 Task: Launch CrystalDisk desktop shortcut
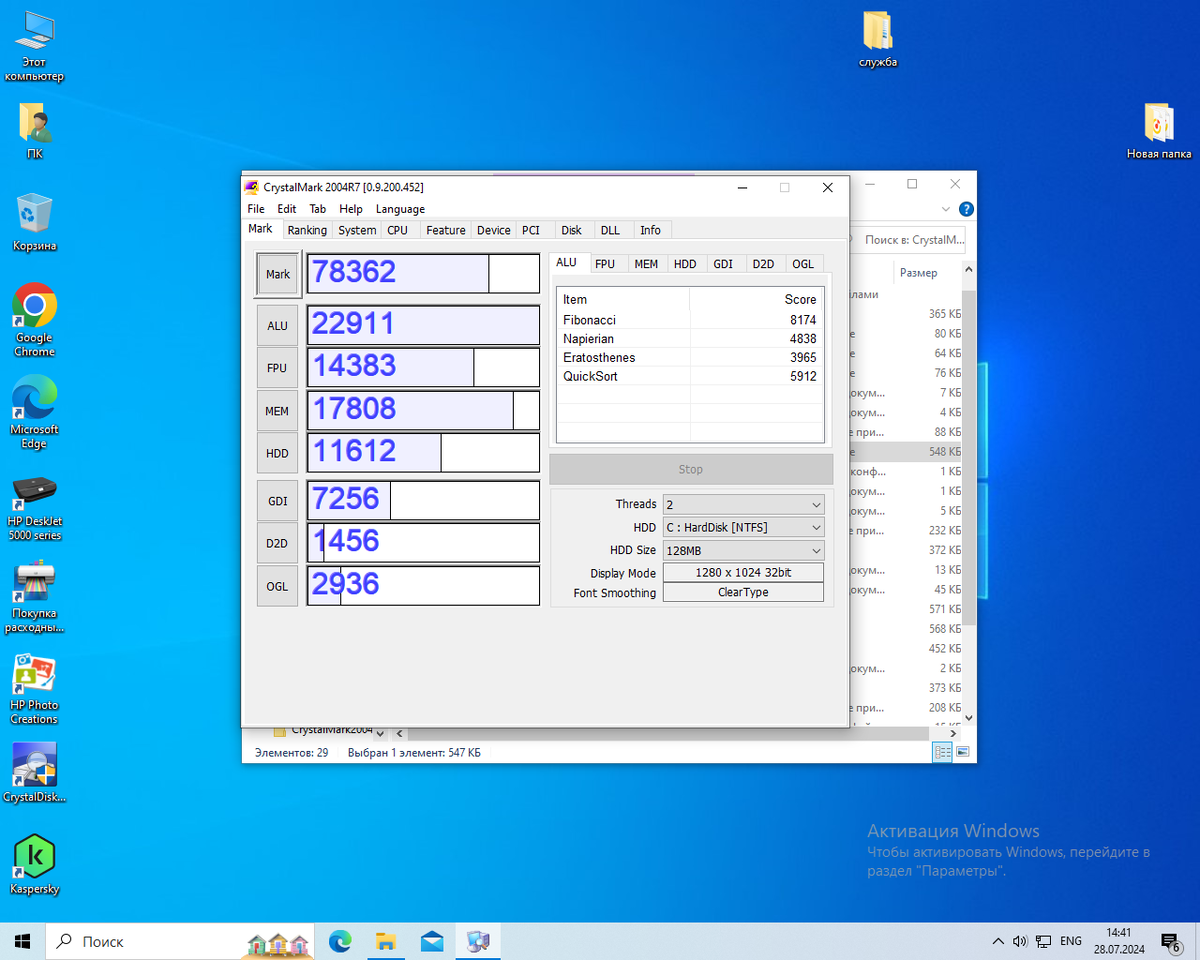[x=34, y=774]
